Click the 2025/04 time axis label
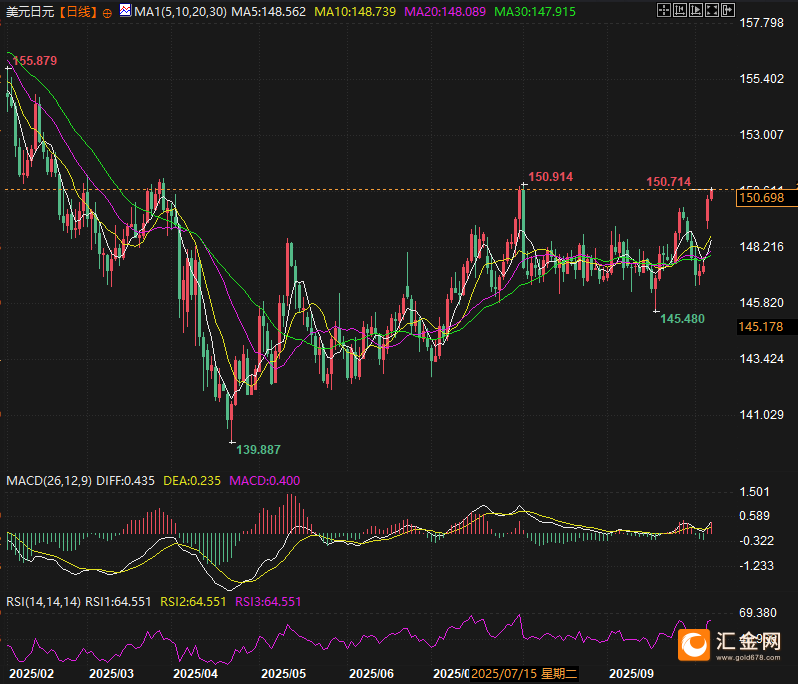 pyautogui.click(x=195, y=674)
